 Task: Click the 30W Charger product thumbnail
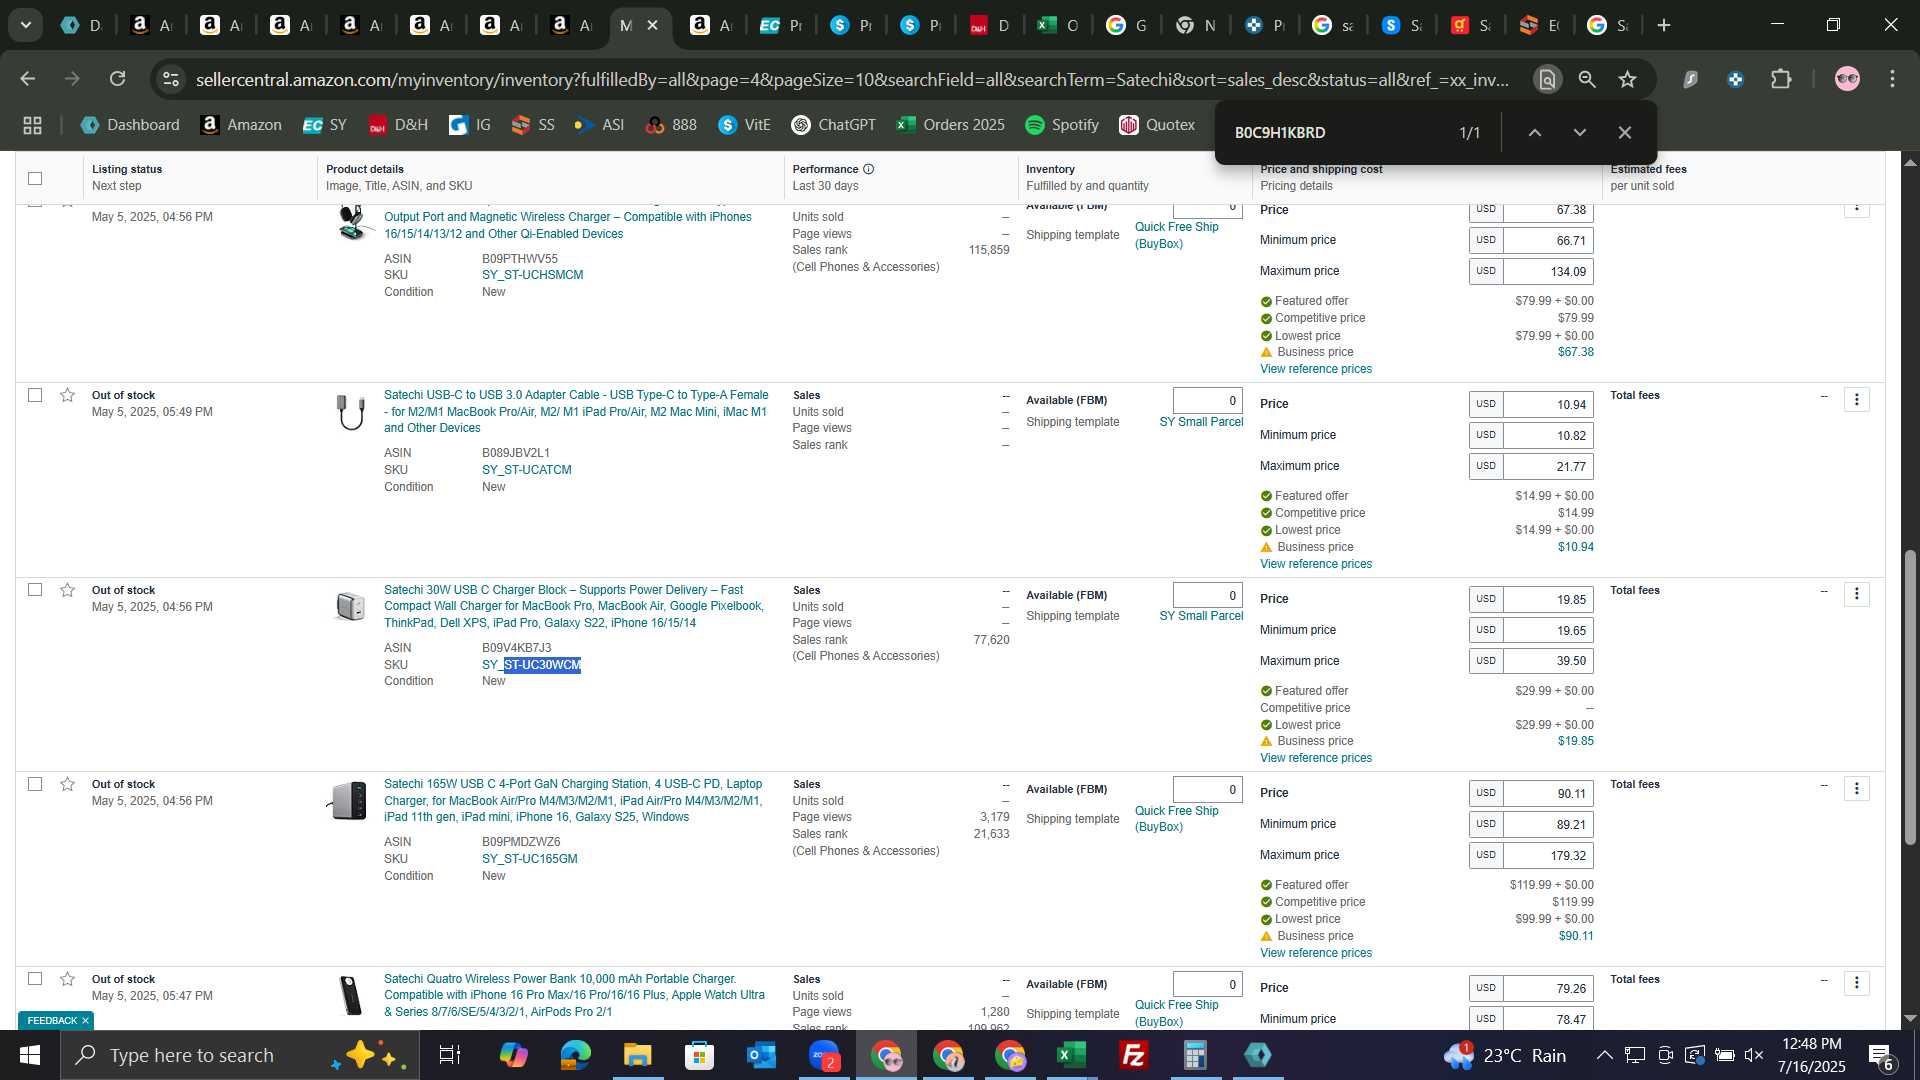pyautogui.click(x=351, y=606)
